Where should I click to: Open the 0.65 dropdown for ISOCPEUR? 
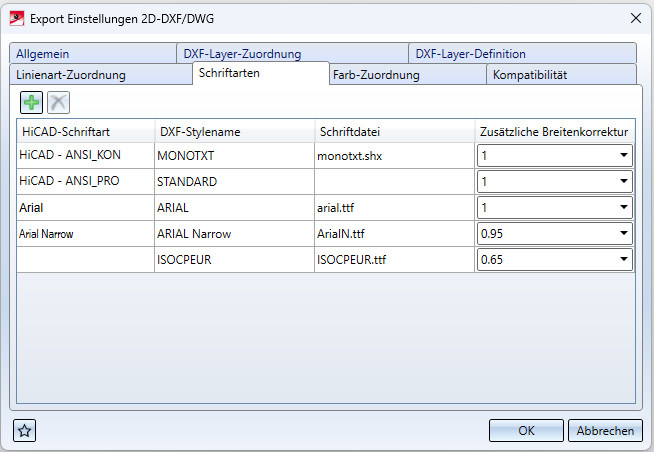coord(623,259)
